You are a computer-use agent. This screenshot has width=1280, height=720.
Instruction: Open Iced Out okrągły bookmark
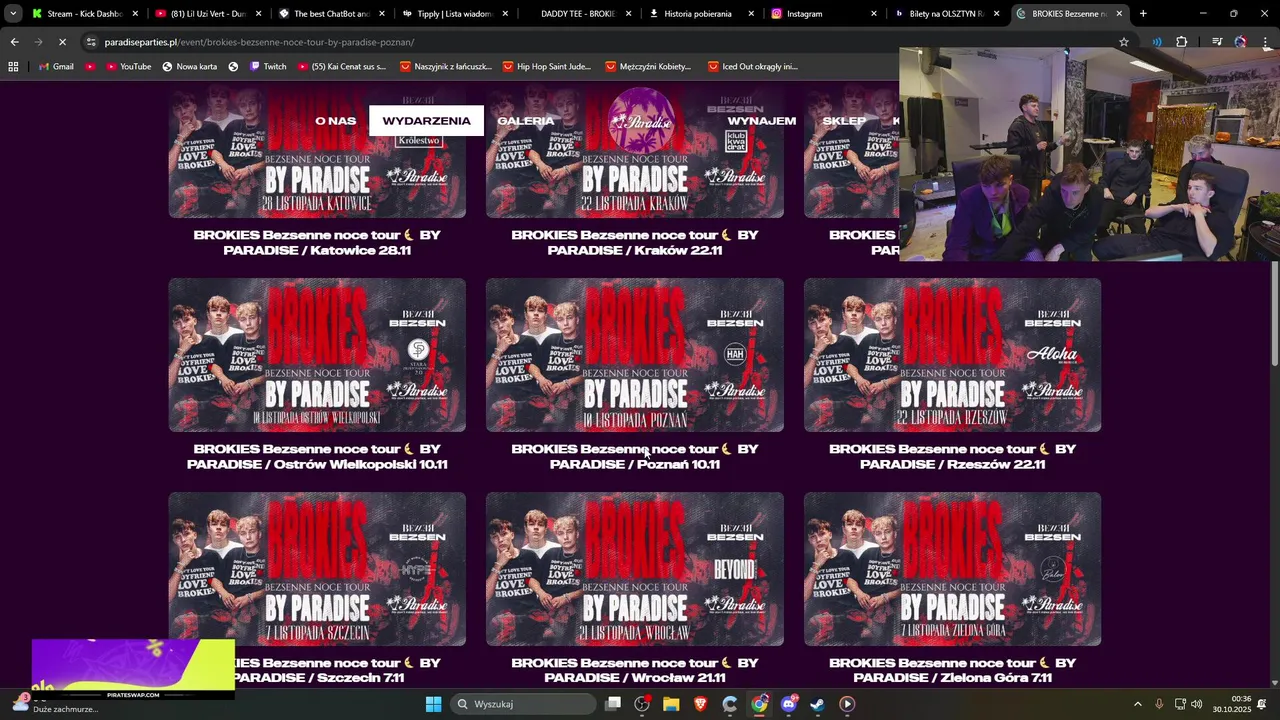click(x=752, y=66)
